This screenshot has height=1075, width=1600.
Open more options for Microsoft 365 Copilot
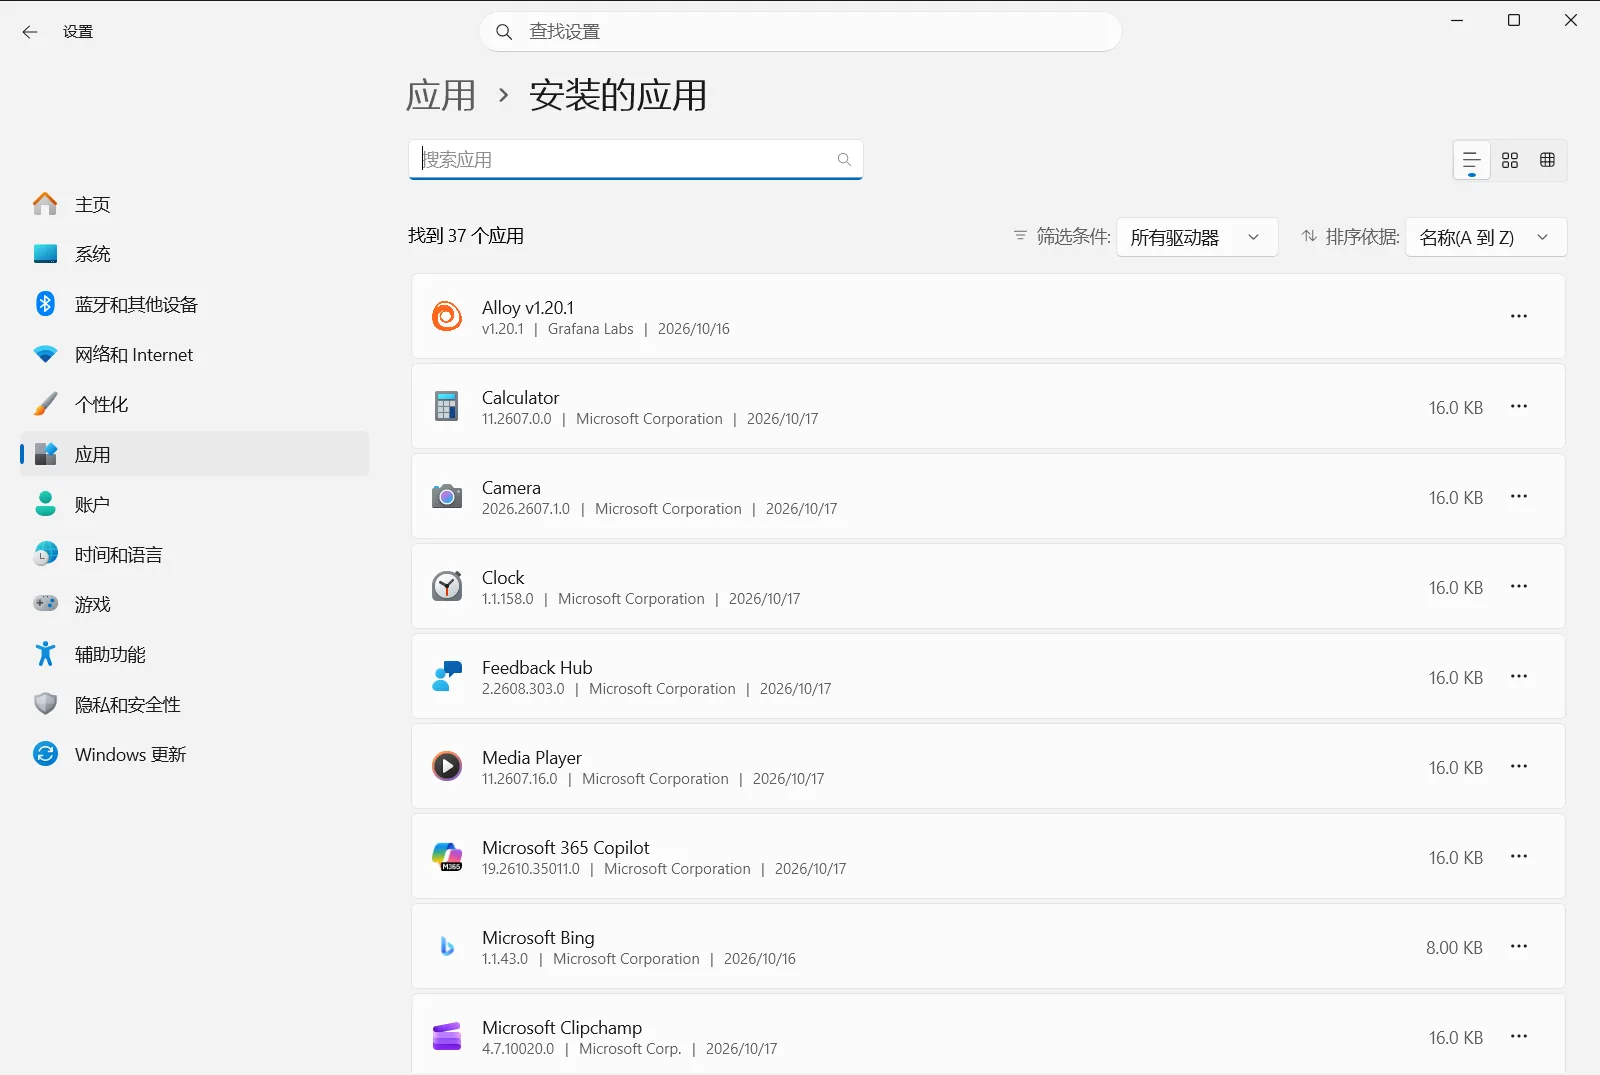pos(1519,856)
